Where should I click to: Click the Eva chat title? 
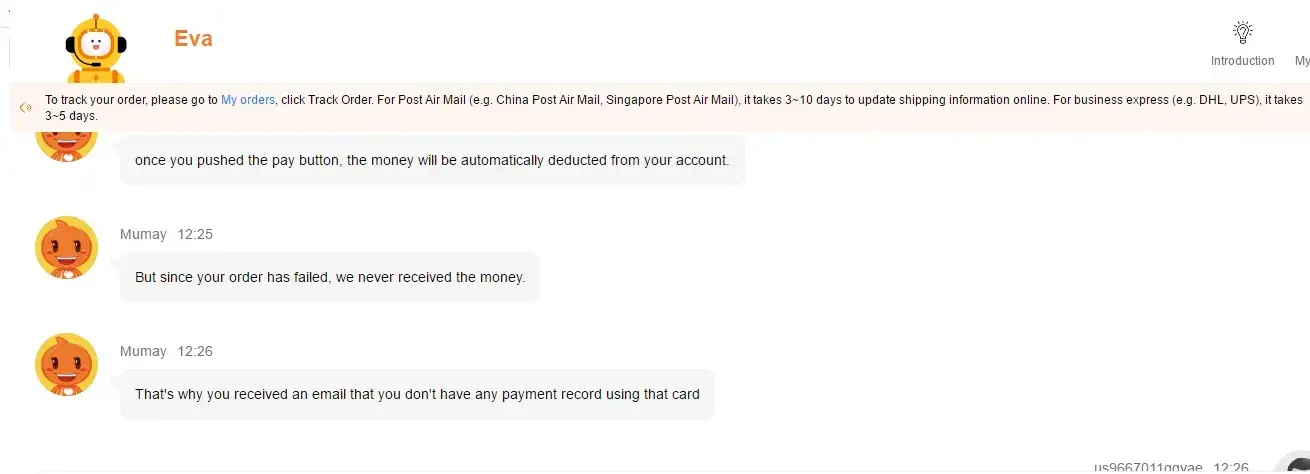click(x=193, y=39)
